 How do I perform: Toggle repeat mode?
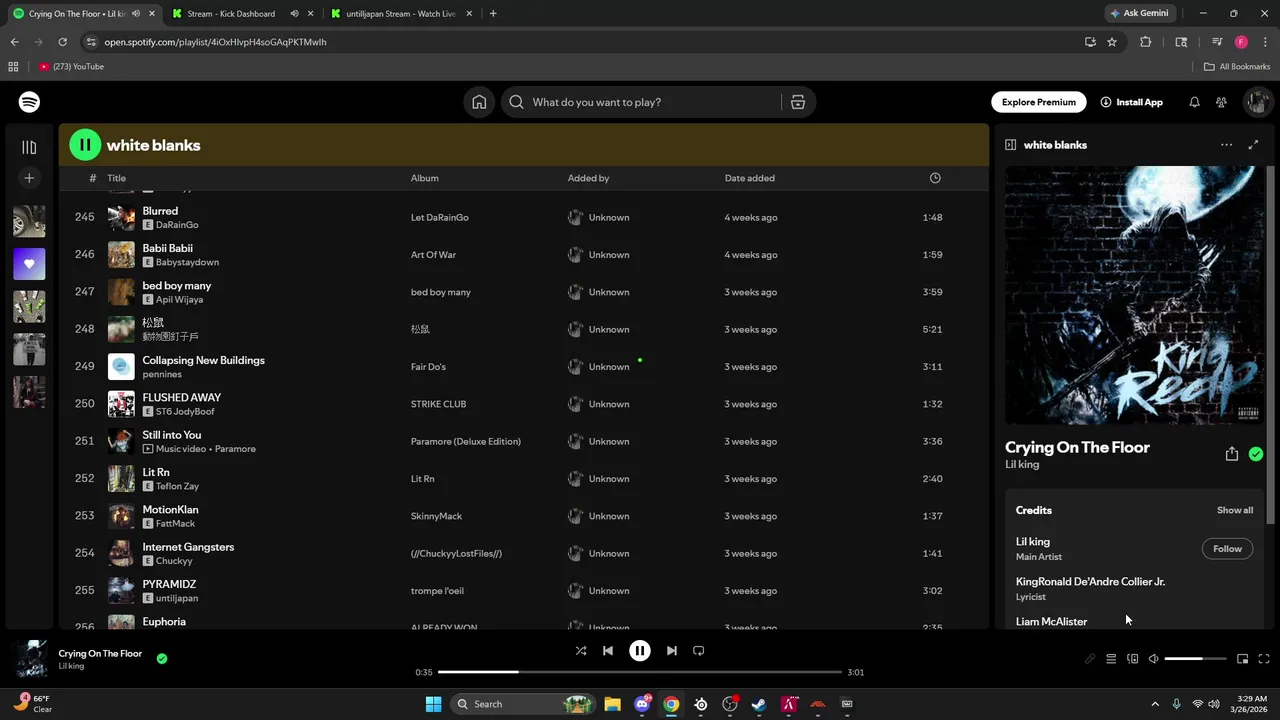point(699,650)
